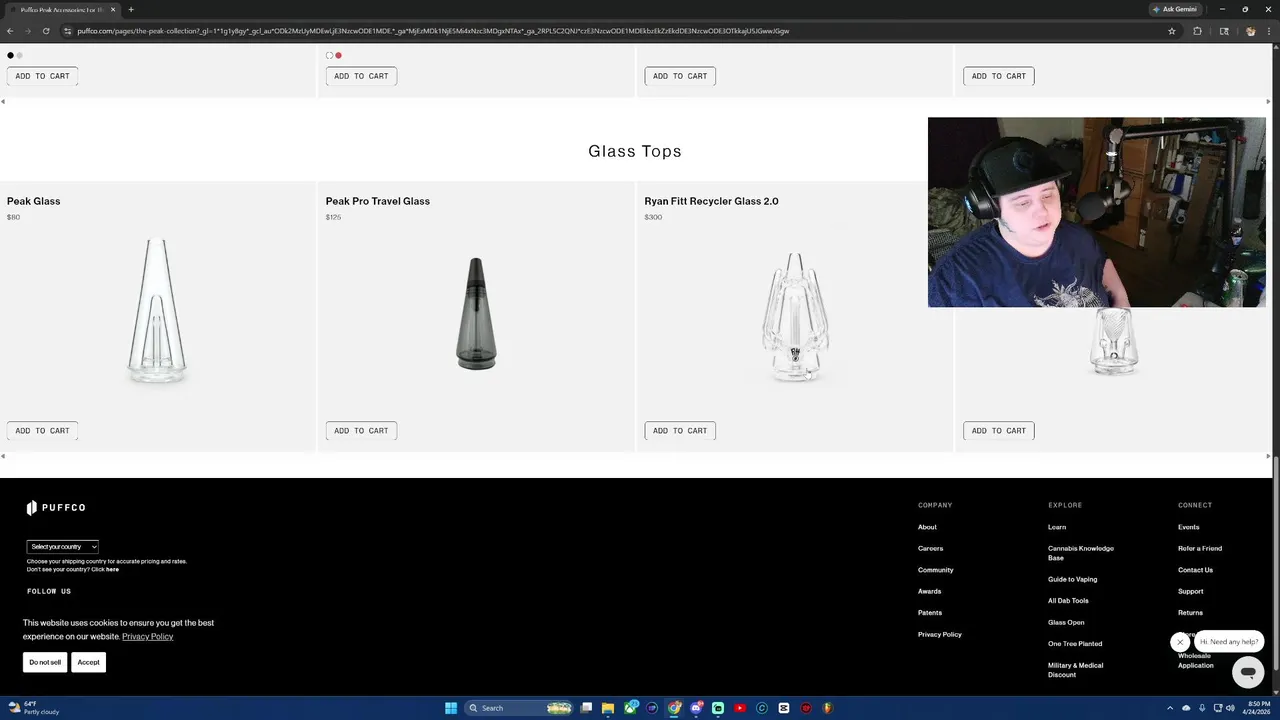This screenshot has width=1280, height=720.
Task: Open the Xbox app on taskbar
Action: tap(631, 708)
